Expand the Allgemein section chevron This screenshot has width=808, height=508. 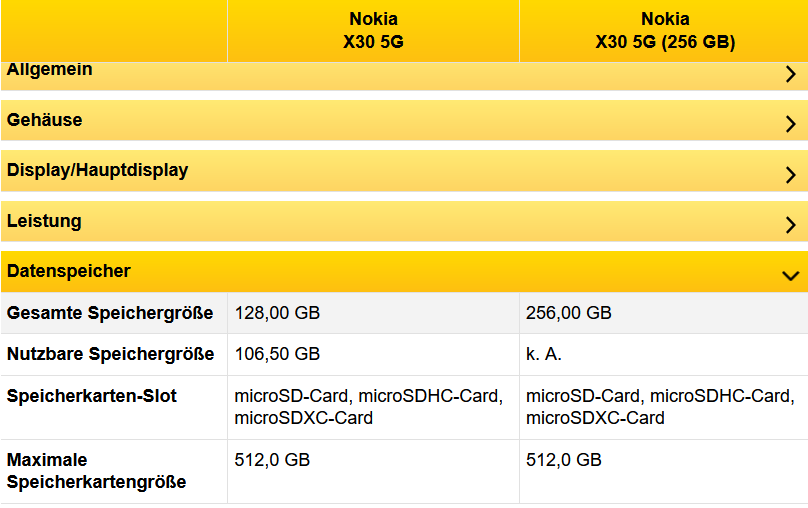coord(790,74)
